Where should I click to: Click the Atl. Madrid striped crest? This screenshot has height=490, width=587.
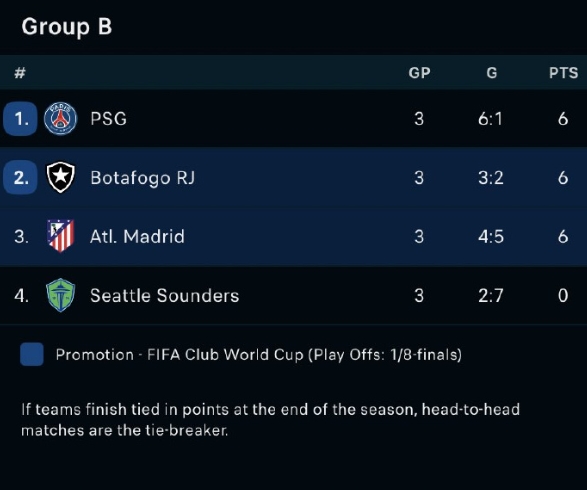point(61,236)
